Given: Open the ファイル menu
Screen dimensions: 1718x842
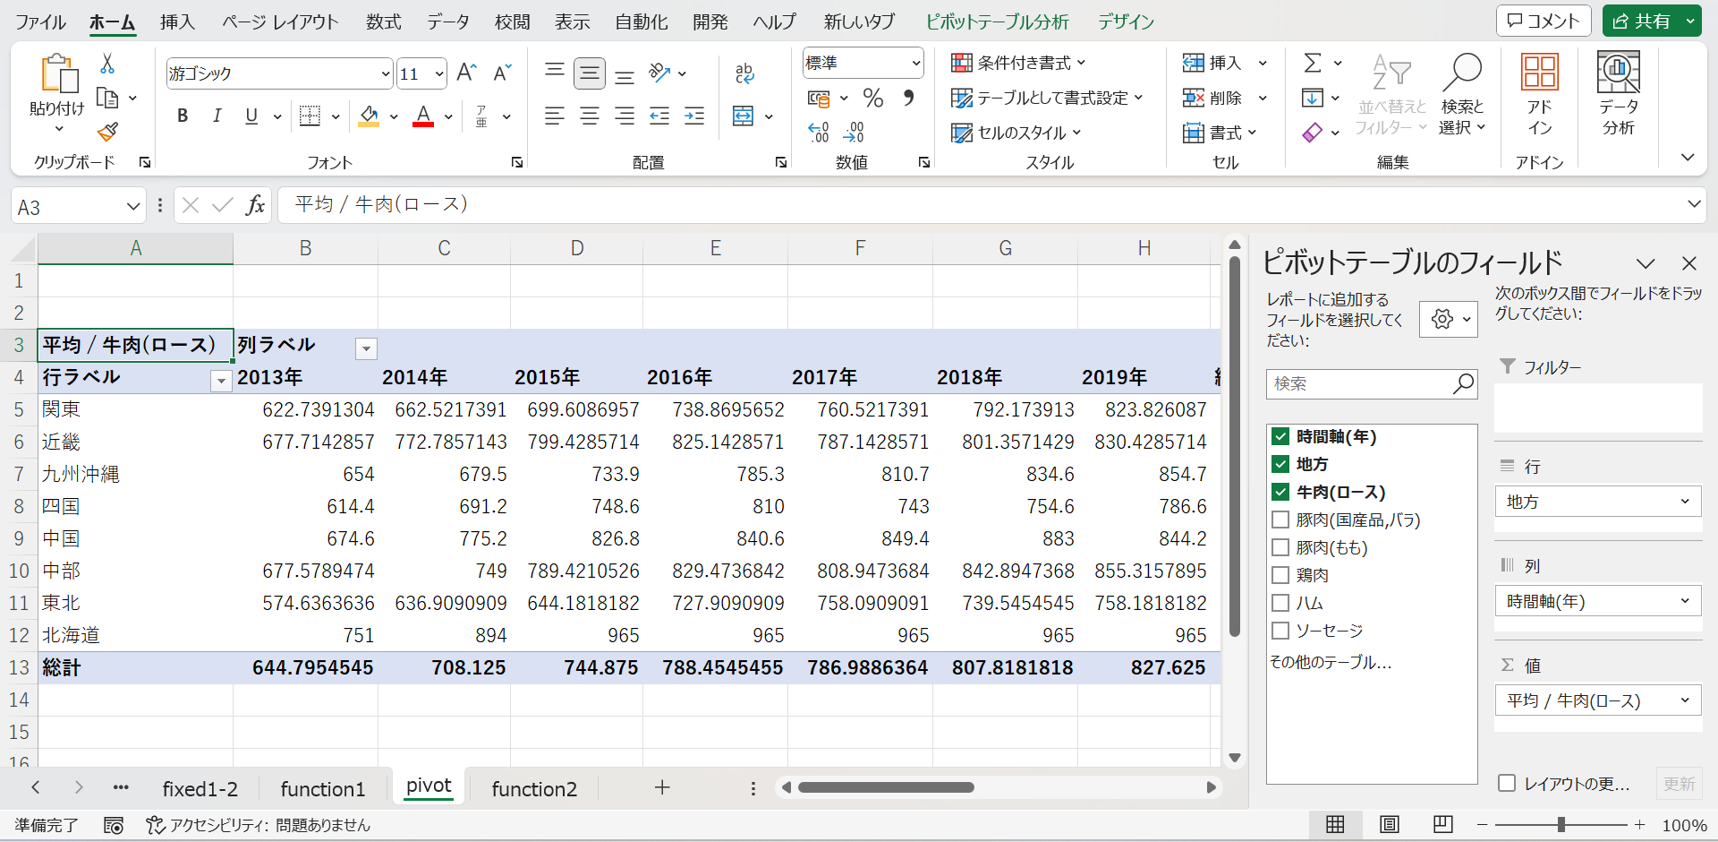Looking at the screenshot, I should click(40, 21).
